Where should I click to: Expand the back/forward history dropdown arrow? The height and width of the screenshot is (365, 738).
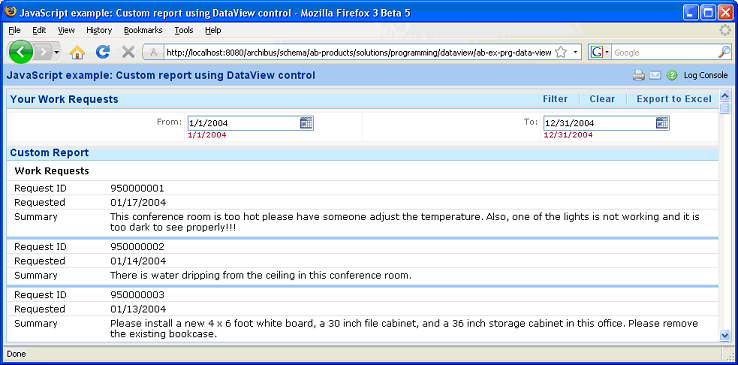point(56,52)
